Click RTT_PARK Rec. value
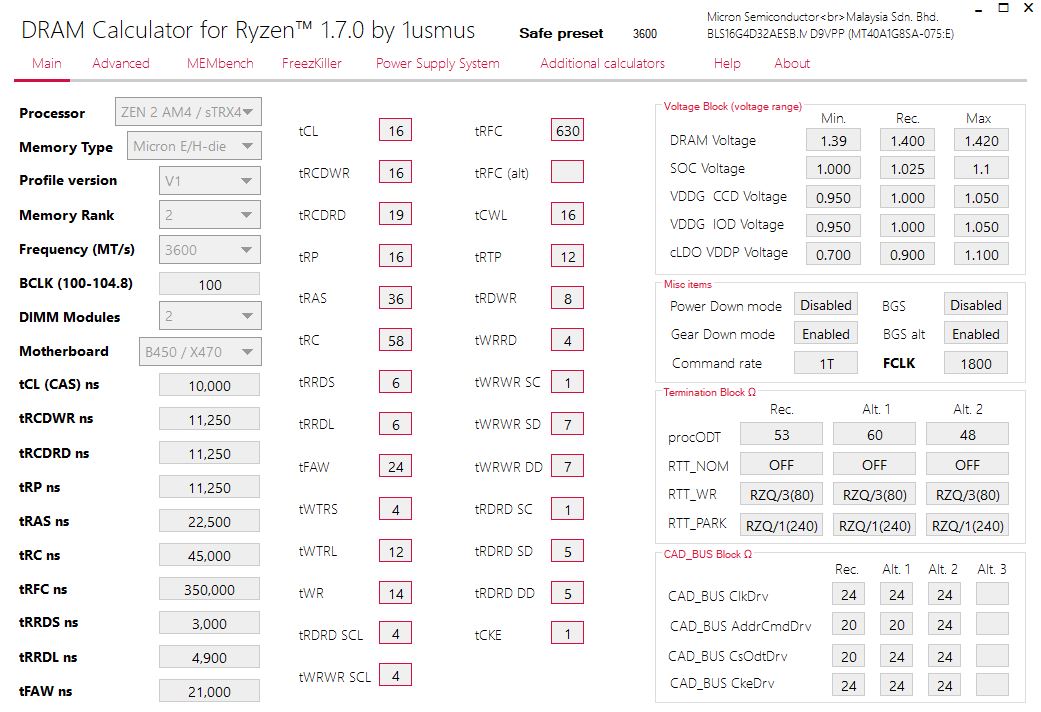 [781, 525]
